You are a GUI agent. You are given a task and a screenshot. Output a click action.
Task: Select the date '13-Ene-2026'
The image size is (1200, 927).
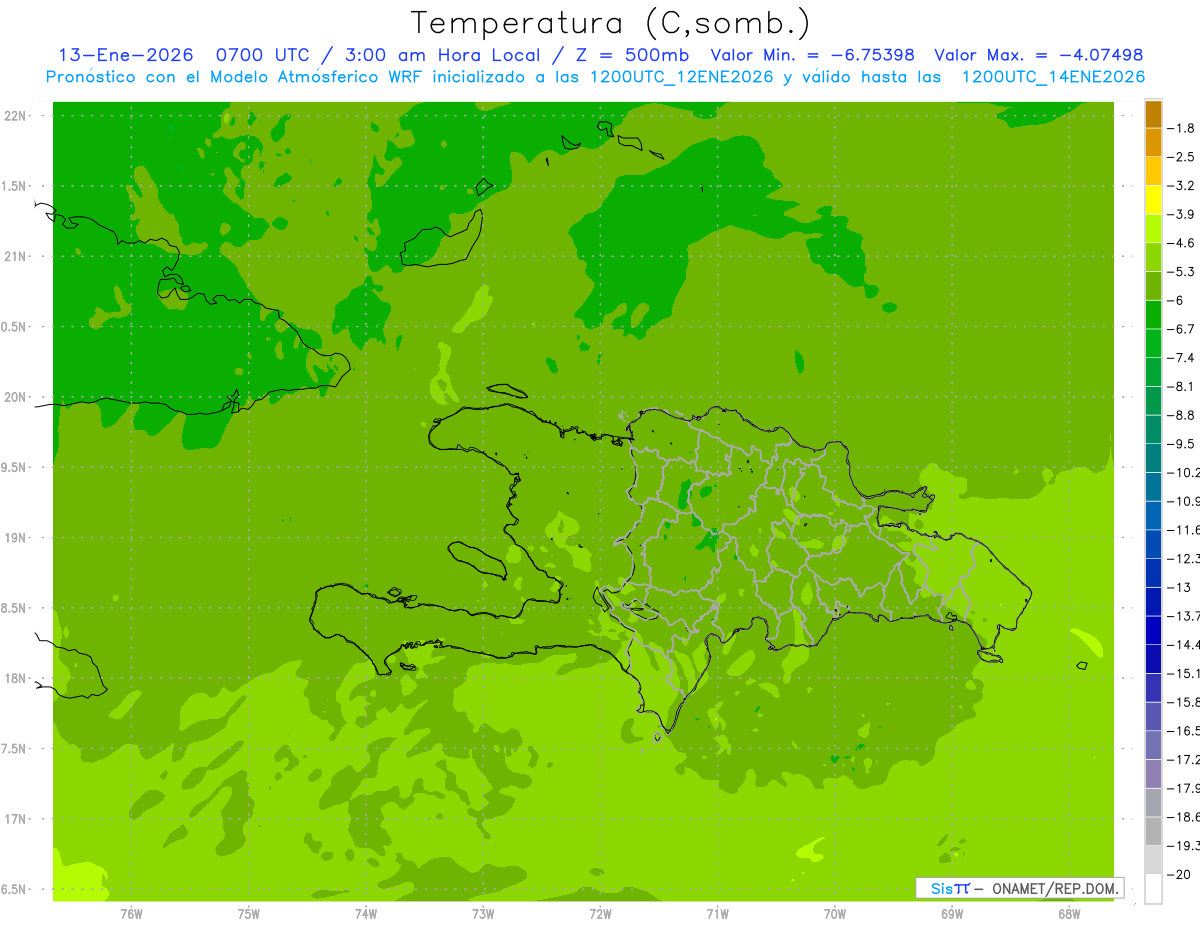(125, 55)
